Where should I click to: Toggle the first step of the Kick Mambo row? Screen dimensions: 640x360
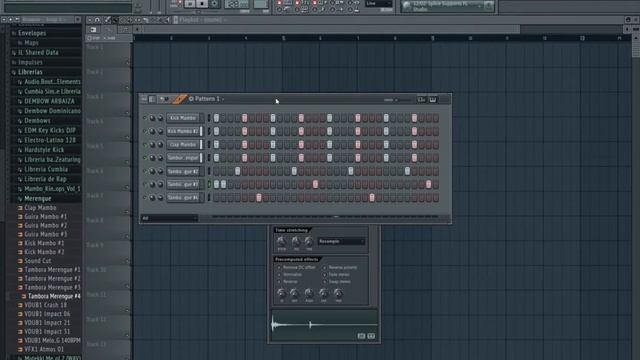pos(216,118)
